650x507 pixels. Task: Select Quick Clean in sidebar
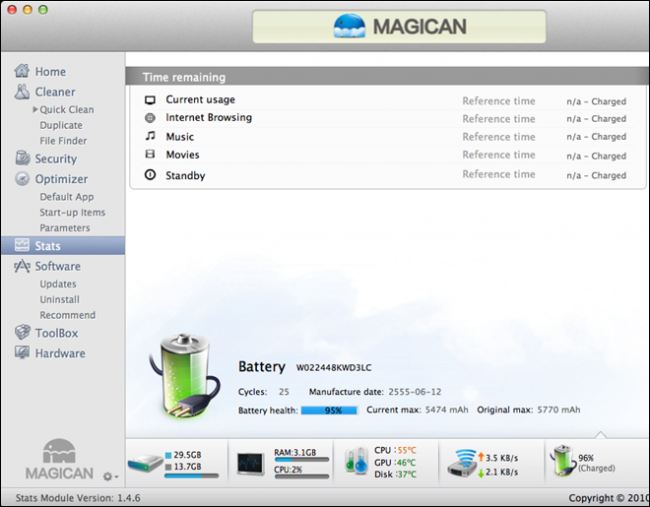(67, 109)
